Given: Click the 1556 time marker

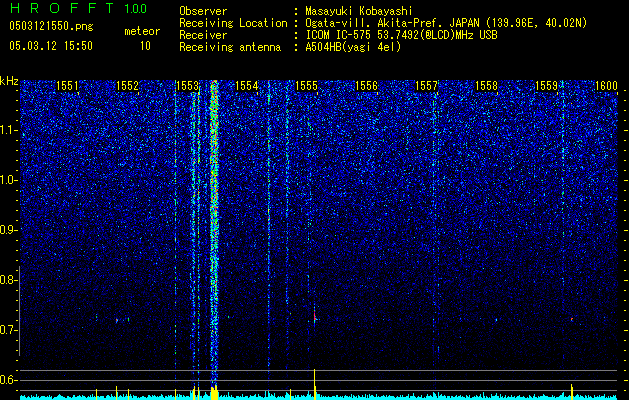Looking at the screenshot, I should pyautogui.click(x=367, y=85).
